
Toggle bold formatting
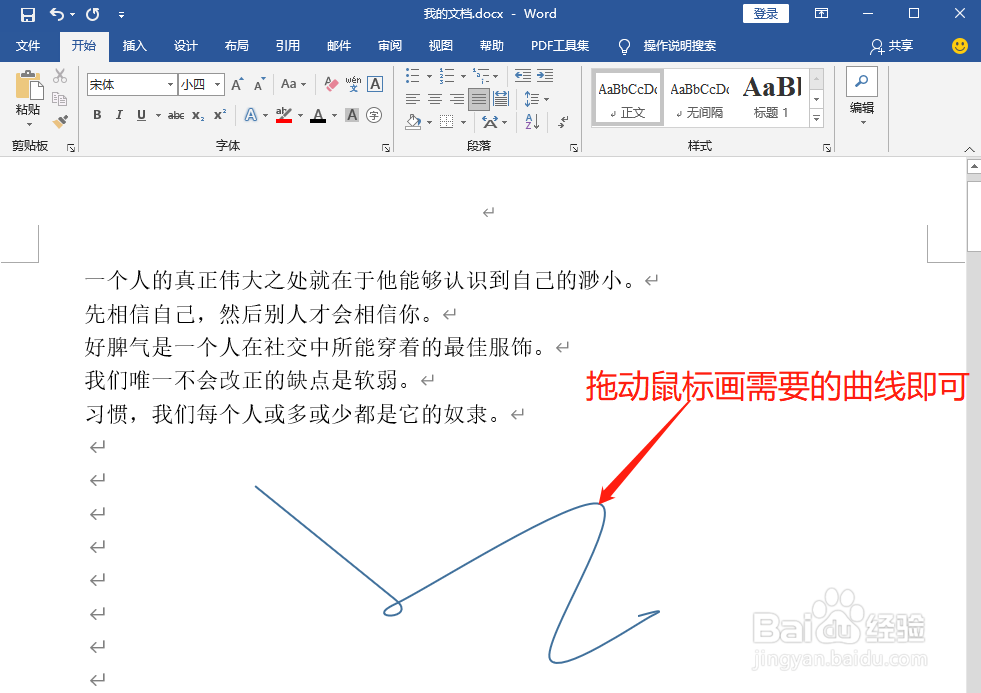coord(97,115)
